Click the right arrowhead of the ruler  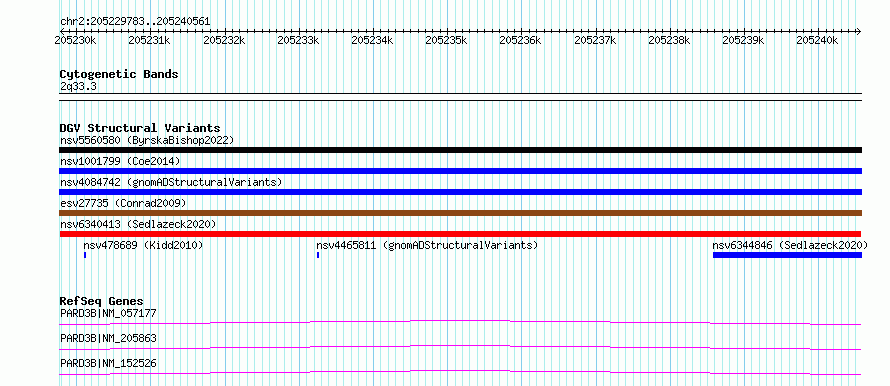tap(859, 31)
